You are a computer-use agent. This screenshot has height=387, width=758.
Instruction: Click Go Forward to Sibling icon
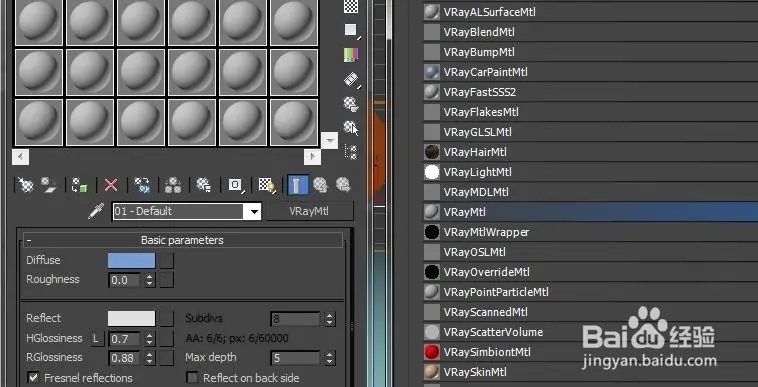tap(343, 185)
